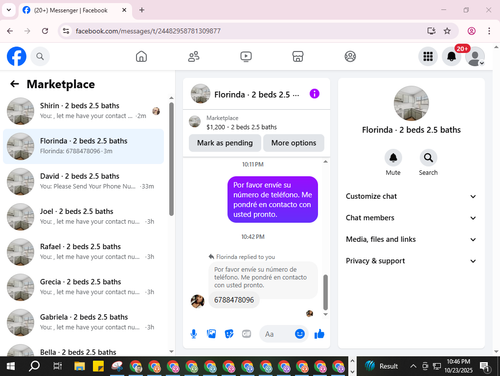Show hidden system tray icons
Image resolution: width=500 pixels, height=376 pixels.
click(413, 366)
